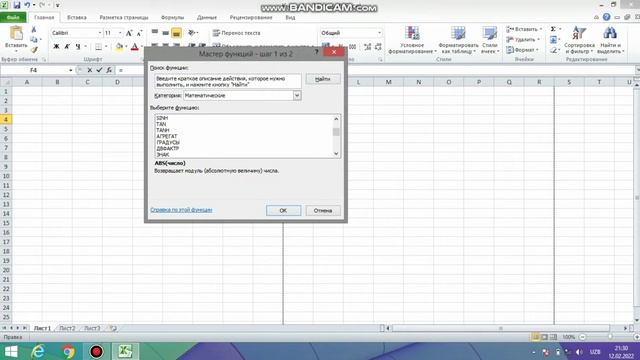
Task: Open the borders dropdown arrow
Action: click(x=106, y=47)
